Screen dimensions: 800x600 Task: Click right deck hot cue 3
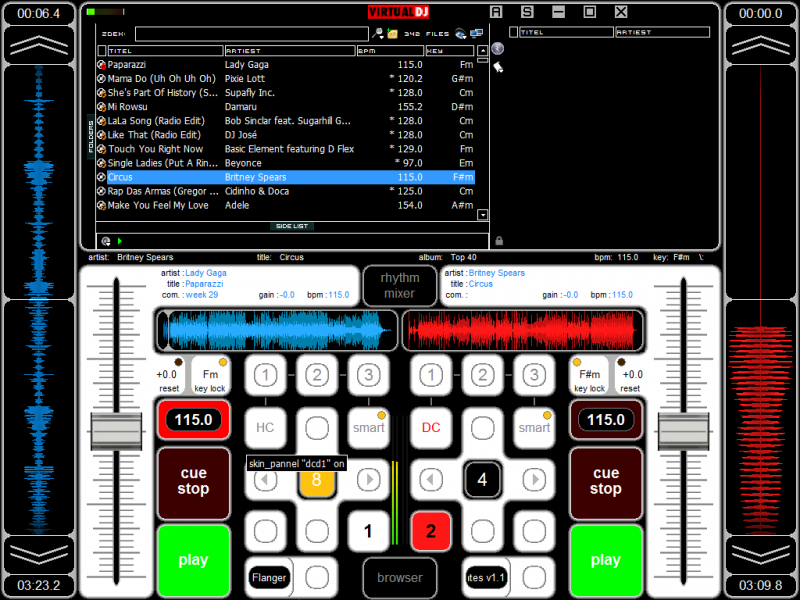click(534, 376)
